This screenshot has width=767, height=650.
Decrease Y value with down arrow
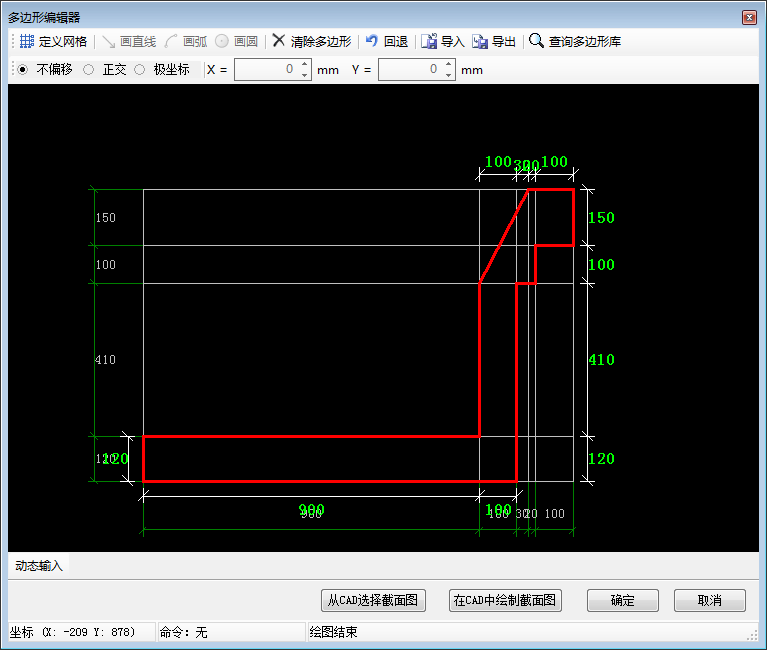[449, 75]
